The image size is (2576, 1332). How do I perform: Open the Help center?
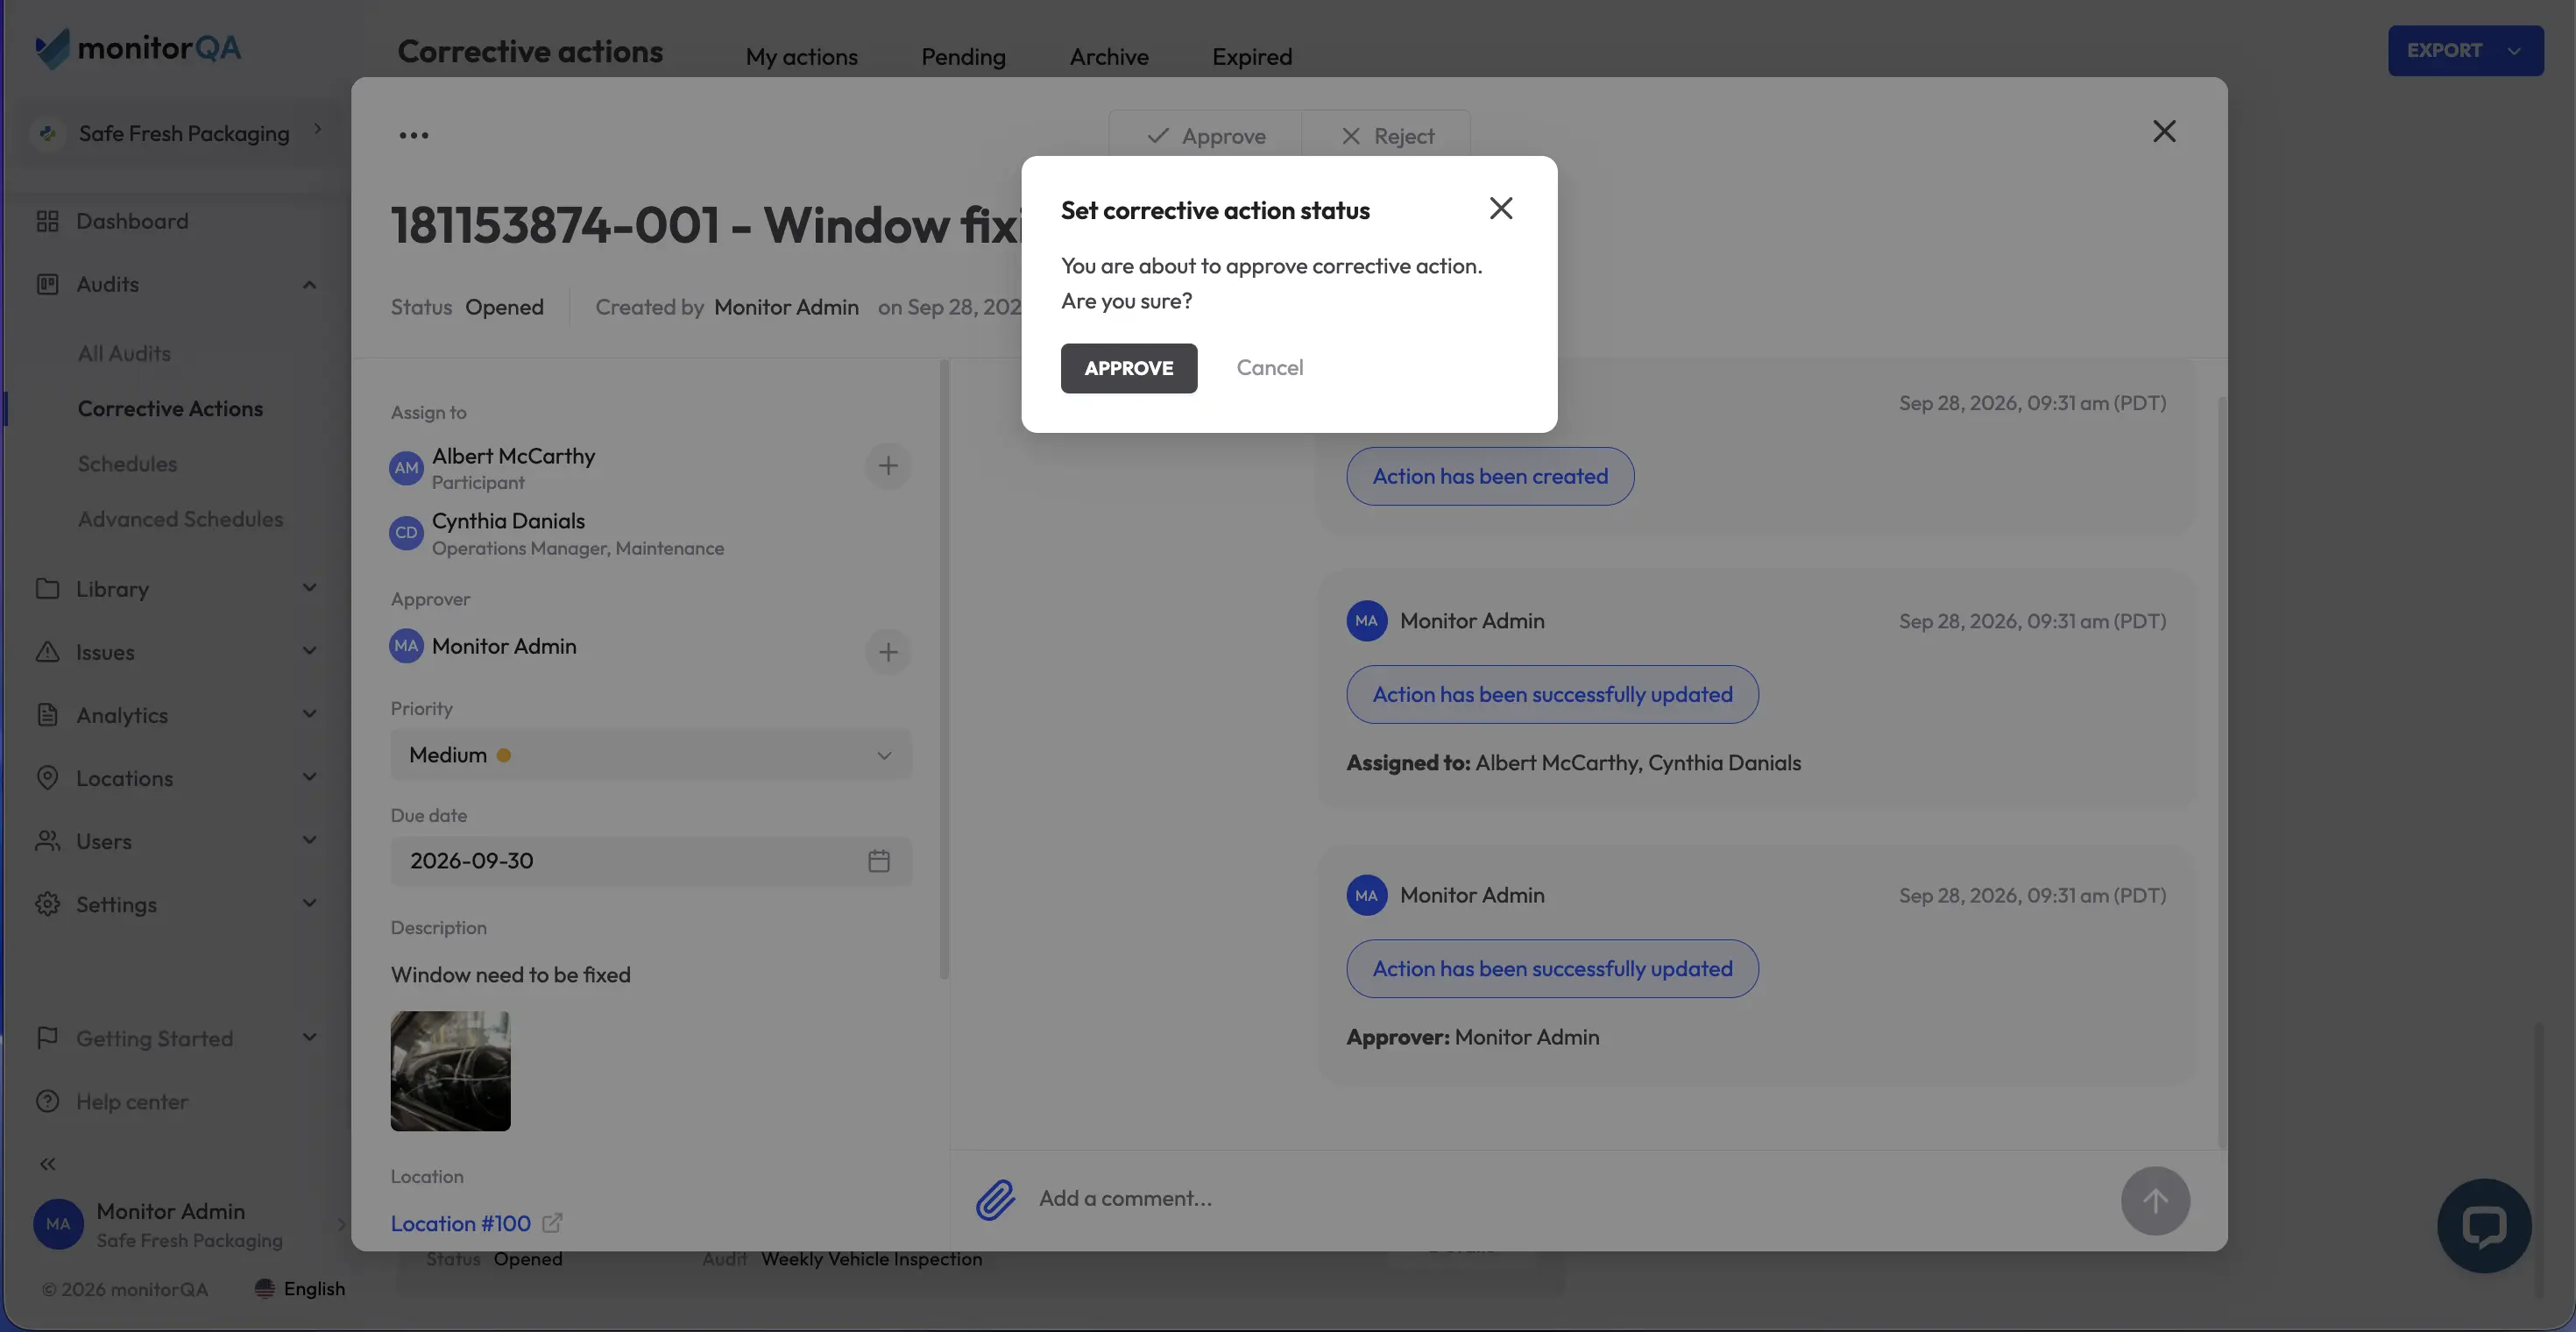[131, 1102]
